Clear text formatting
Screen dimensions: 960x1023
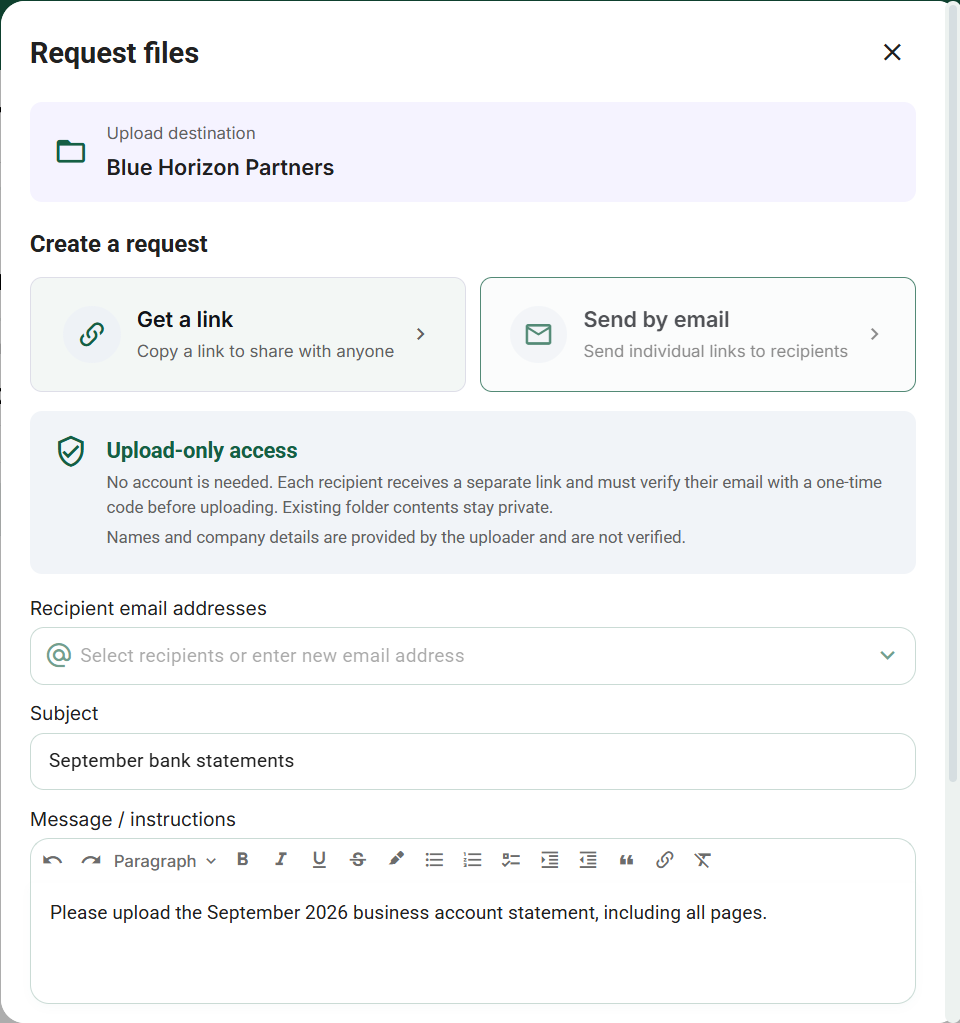pos(702,860)
